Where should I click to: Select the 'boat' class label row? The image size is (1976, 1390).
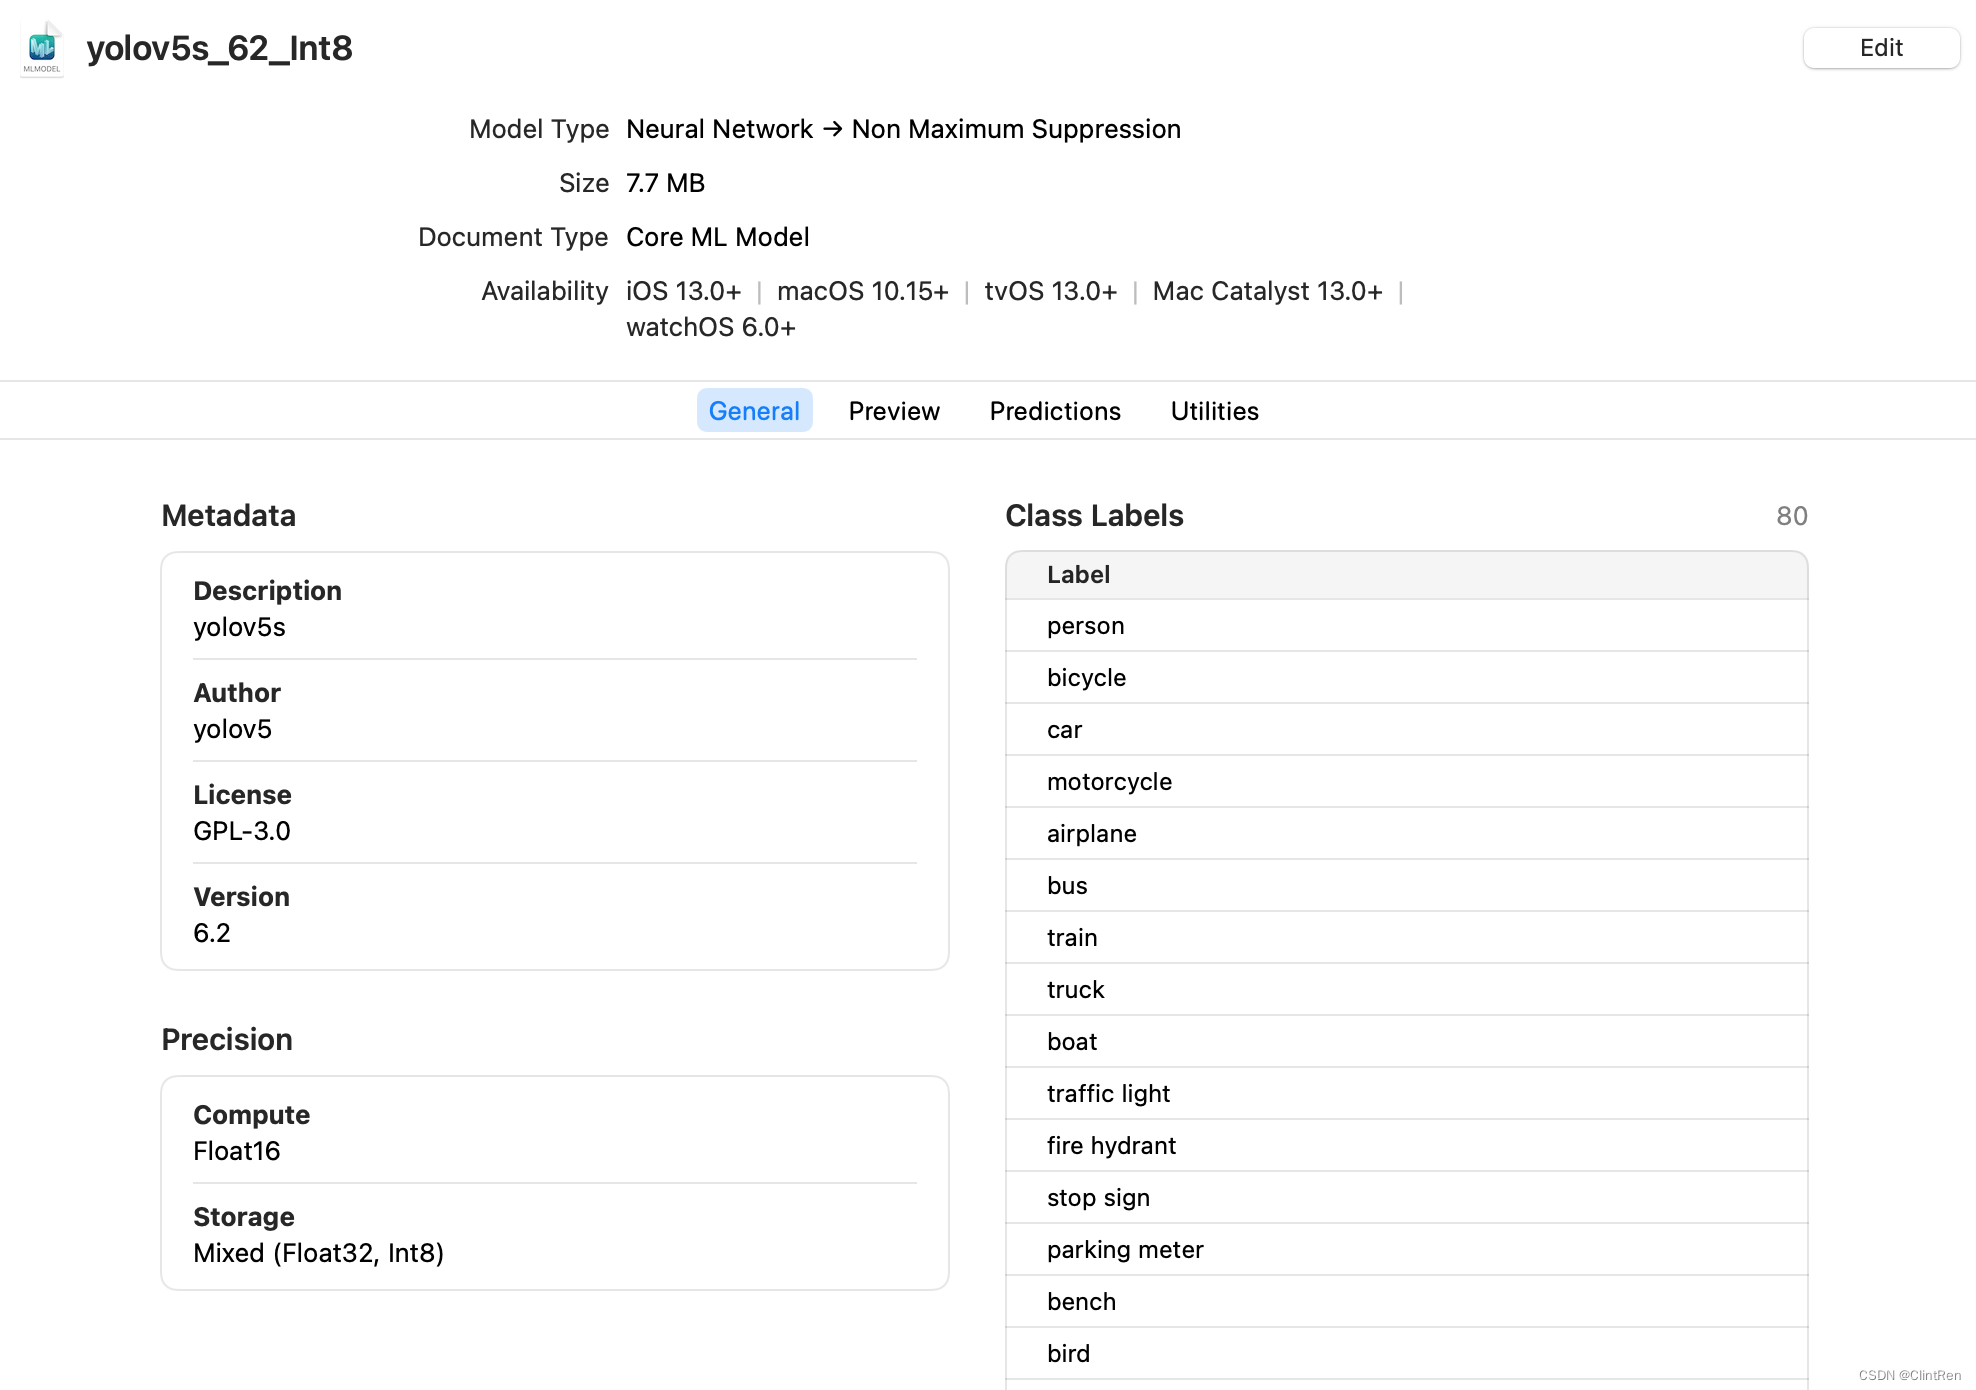point(1406,1042)
